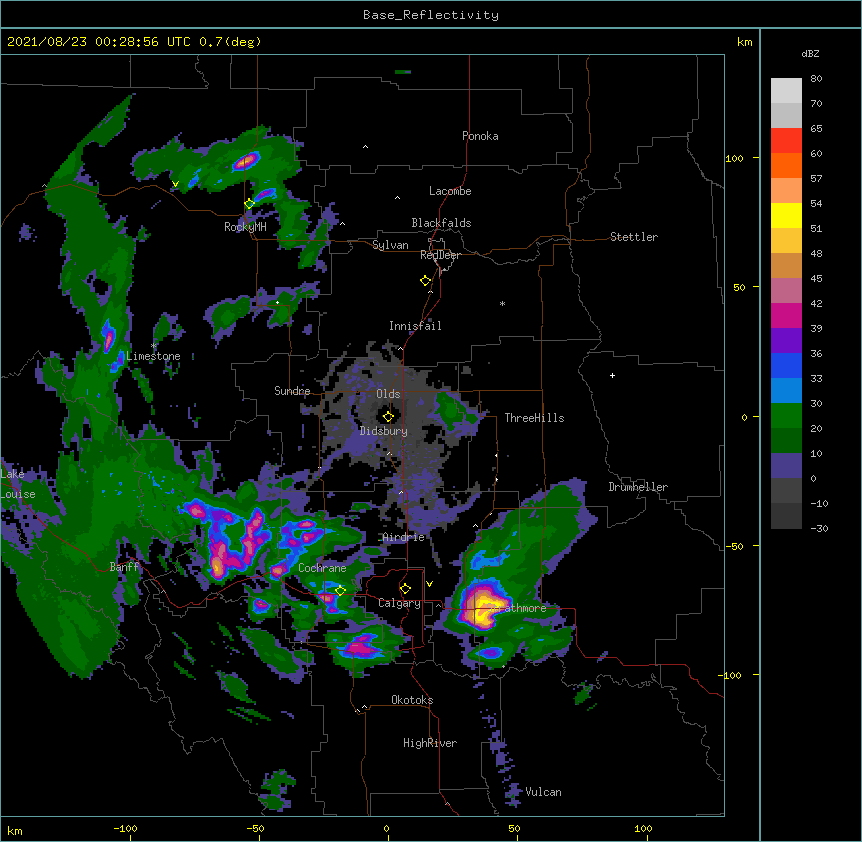Click the magenta storm cell south of Calgary
The image size is (862, 842).
[361, 646]
